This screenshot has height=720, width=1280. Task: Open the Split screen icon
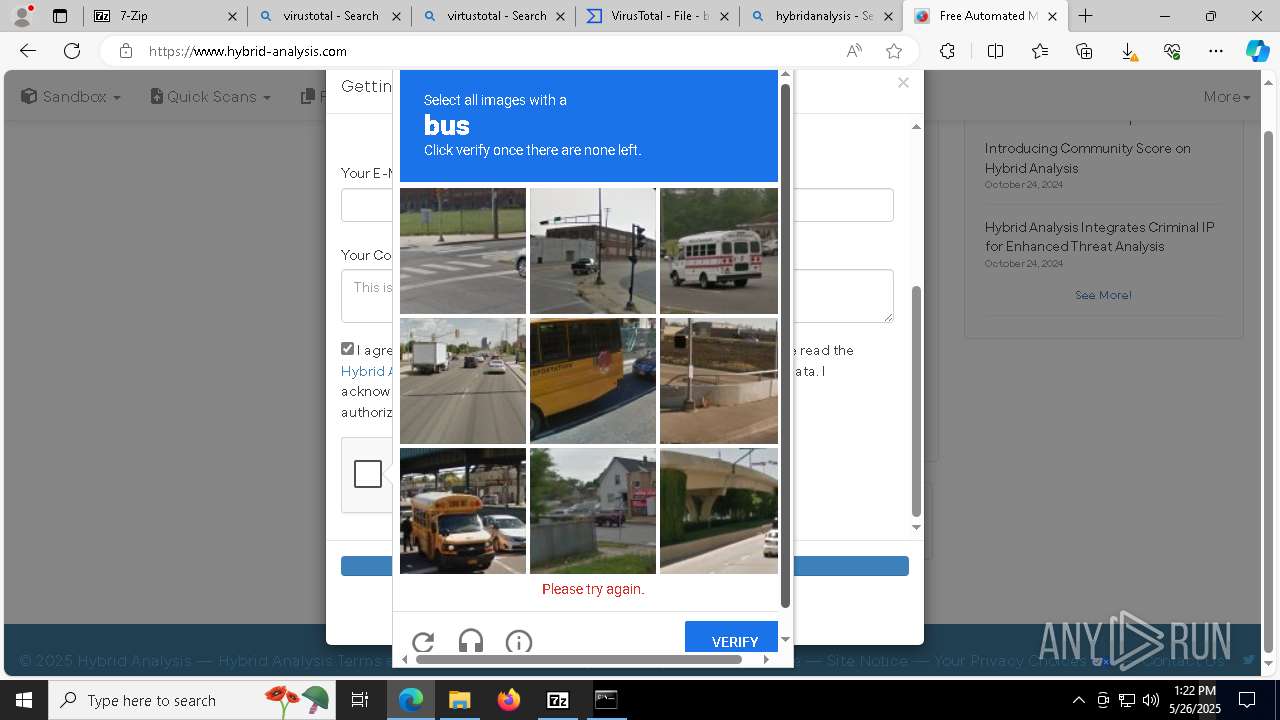click(x=995, y=51)
